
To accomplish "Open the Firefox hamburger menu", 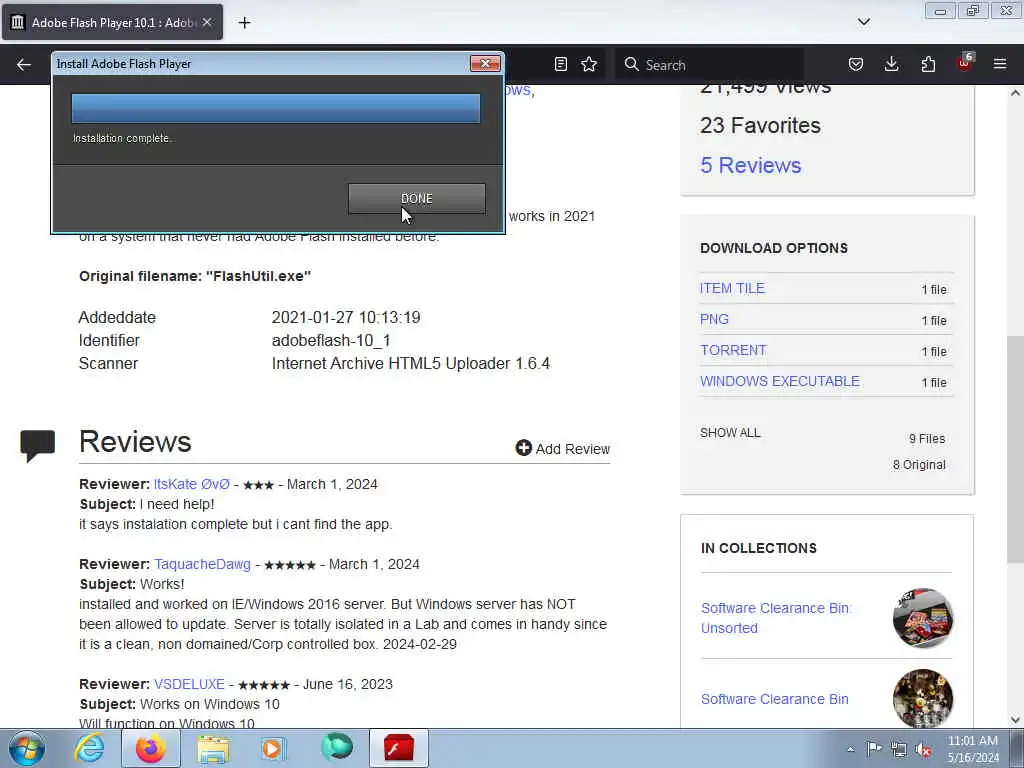I will pos(1000,64).
